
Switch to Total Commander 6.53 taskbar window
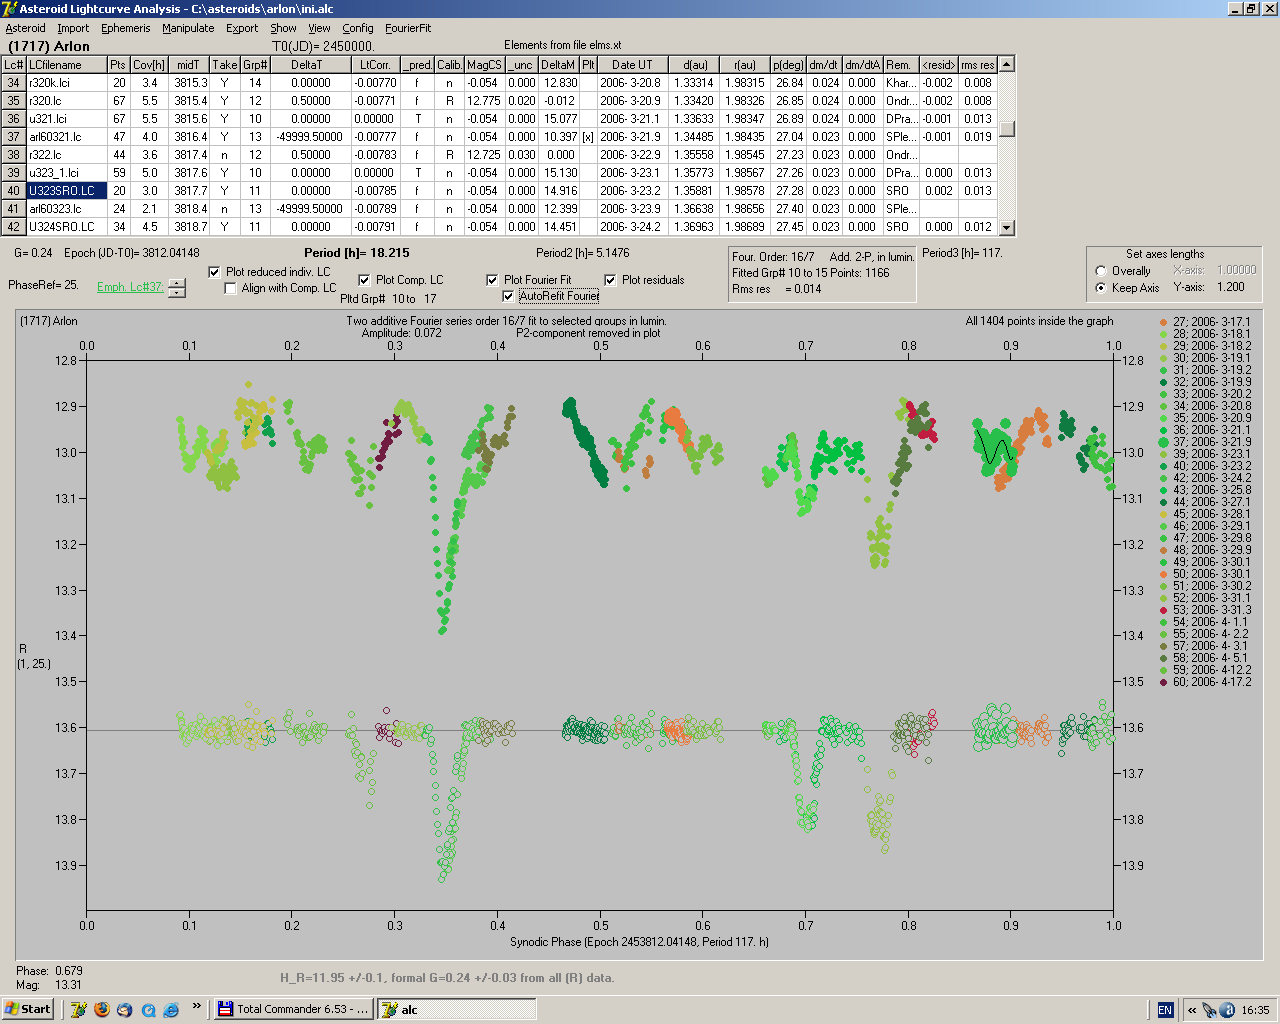pos(293,1009)
